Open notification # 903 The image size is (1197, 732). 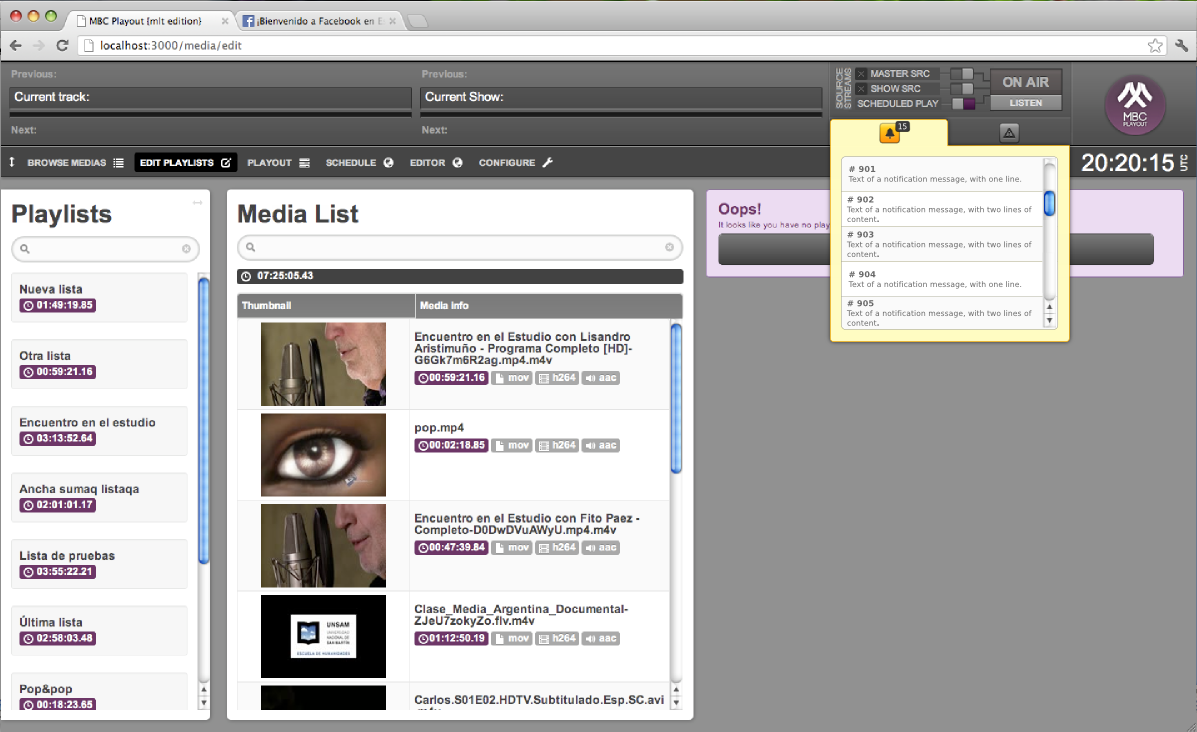pos(942,244)
